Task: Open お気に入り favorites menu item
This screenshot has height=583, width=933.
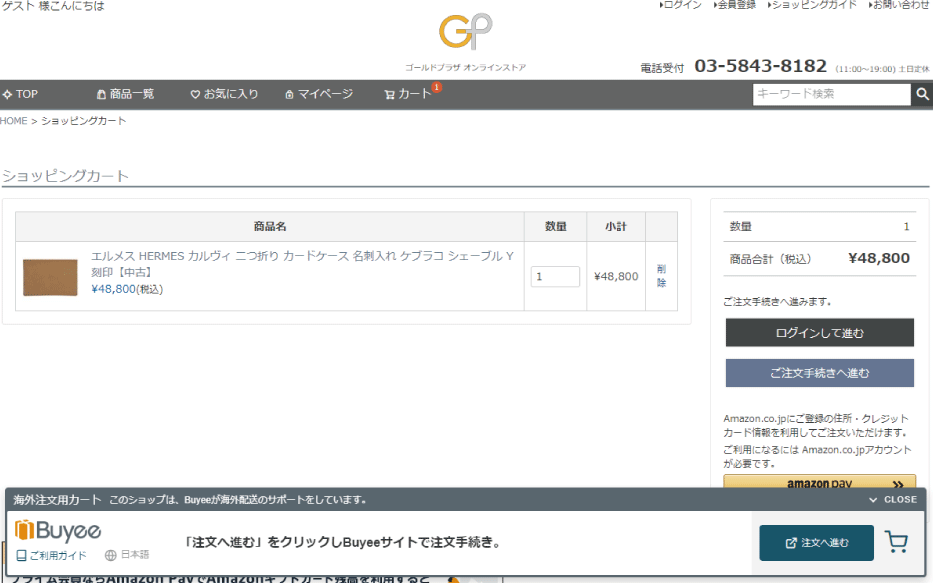Action: pos(224,94)
